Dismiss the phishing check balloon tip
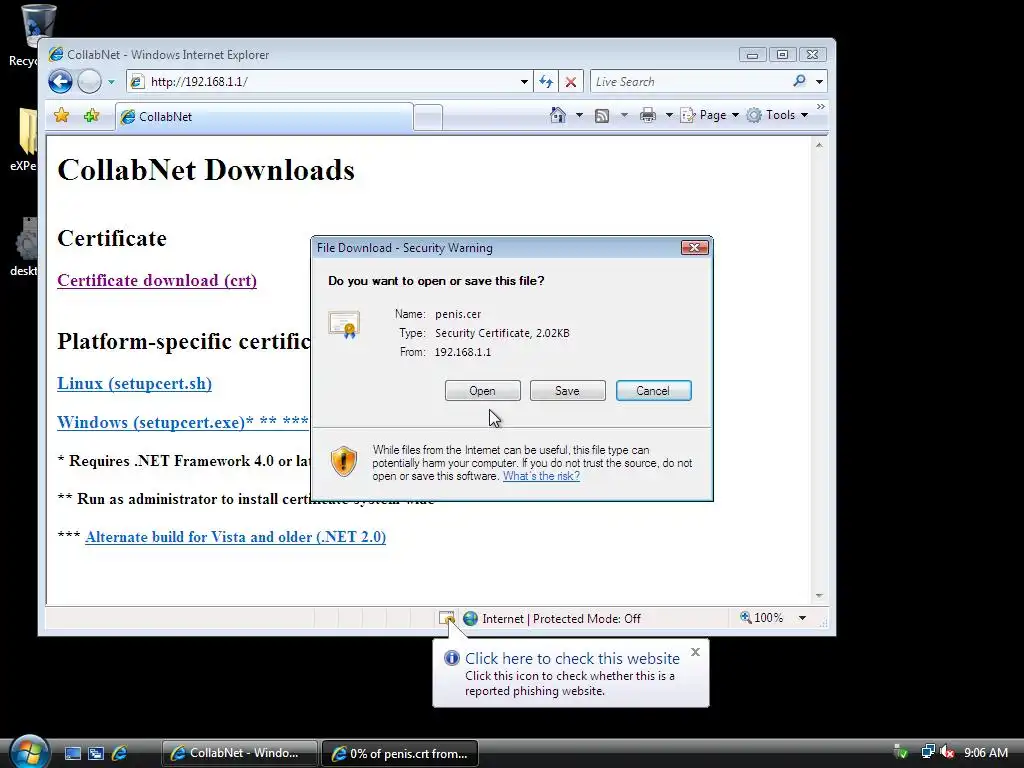The image size is (1024, 768). (x=696, y=652)
